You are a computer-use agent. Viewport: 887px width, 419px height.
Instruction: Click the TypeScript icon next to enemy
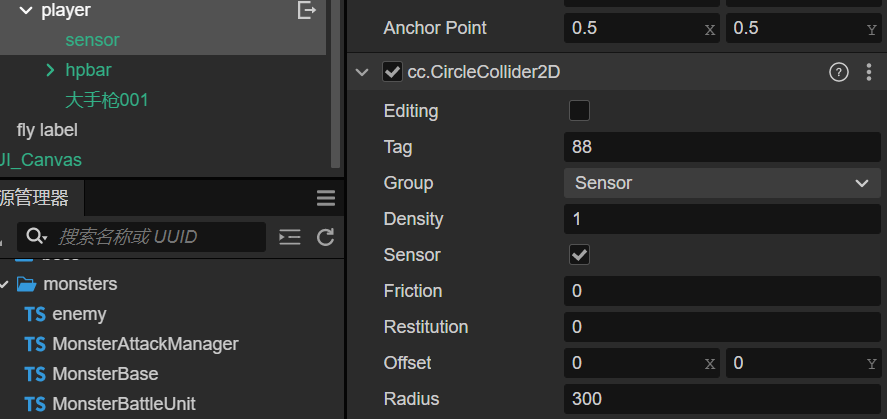tap(35, 314)
